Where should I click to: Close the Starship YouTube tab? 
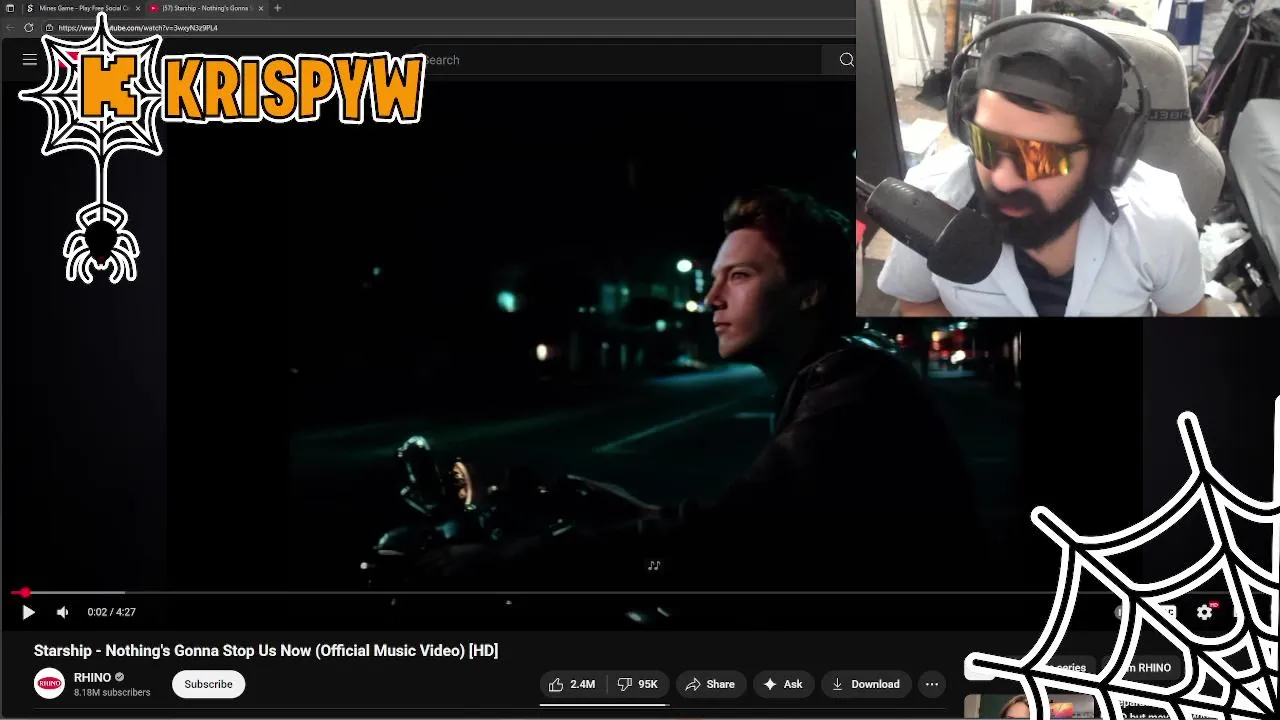(x=261, y=8)
